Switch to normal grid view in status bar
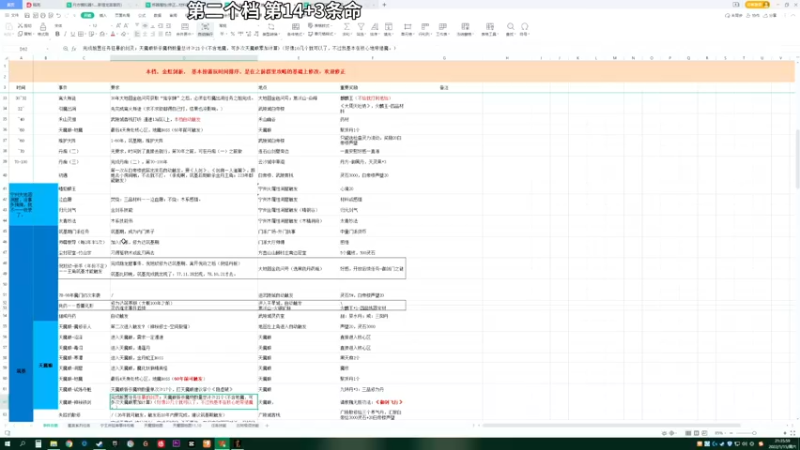 click(x=688, y=433)
